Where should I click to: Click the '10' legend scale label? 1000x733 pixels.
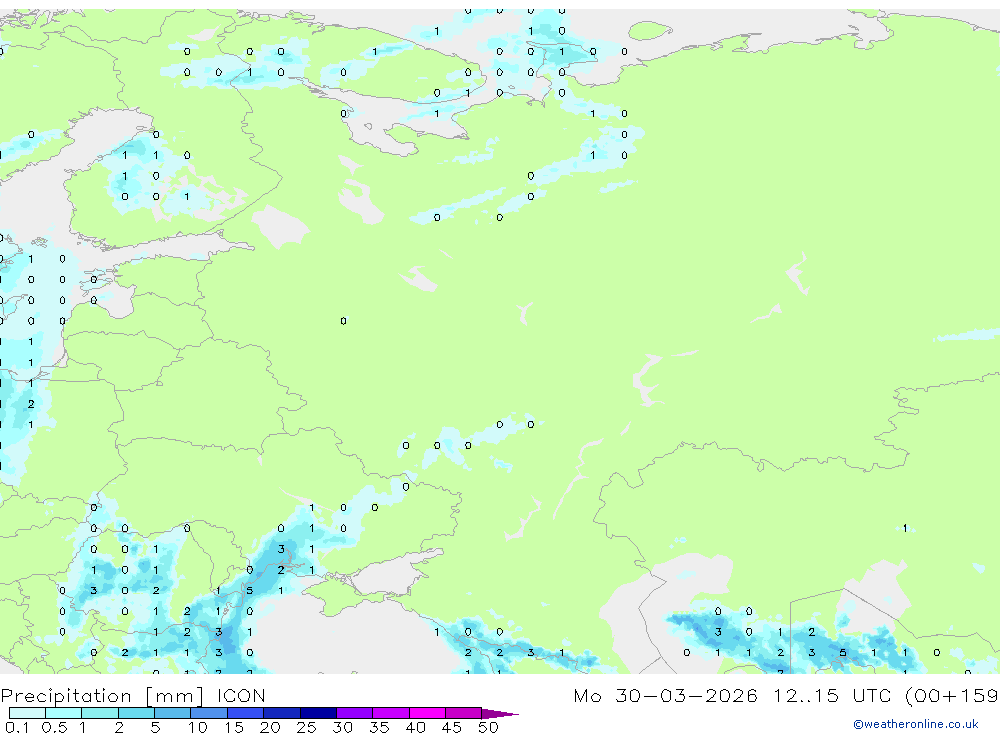click(198, 727)
